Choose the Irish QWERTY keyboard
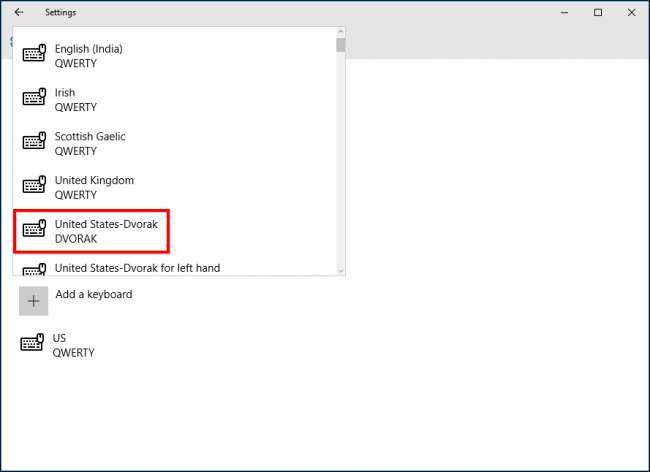This screenshot has width=650, height=472. click(x=175, y=100)
